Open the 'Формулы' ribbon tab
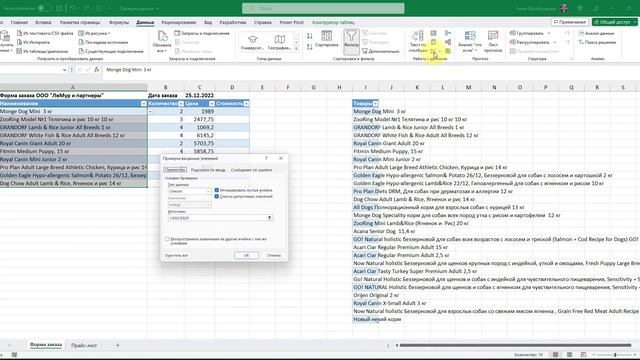640x360 pixels. click(119, 22)
